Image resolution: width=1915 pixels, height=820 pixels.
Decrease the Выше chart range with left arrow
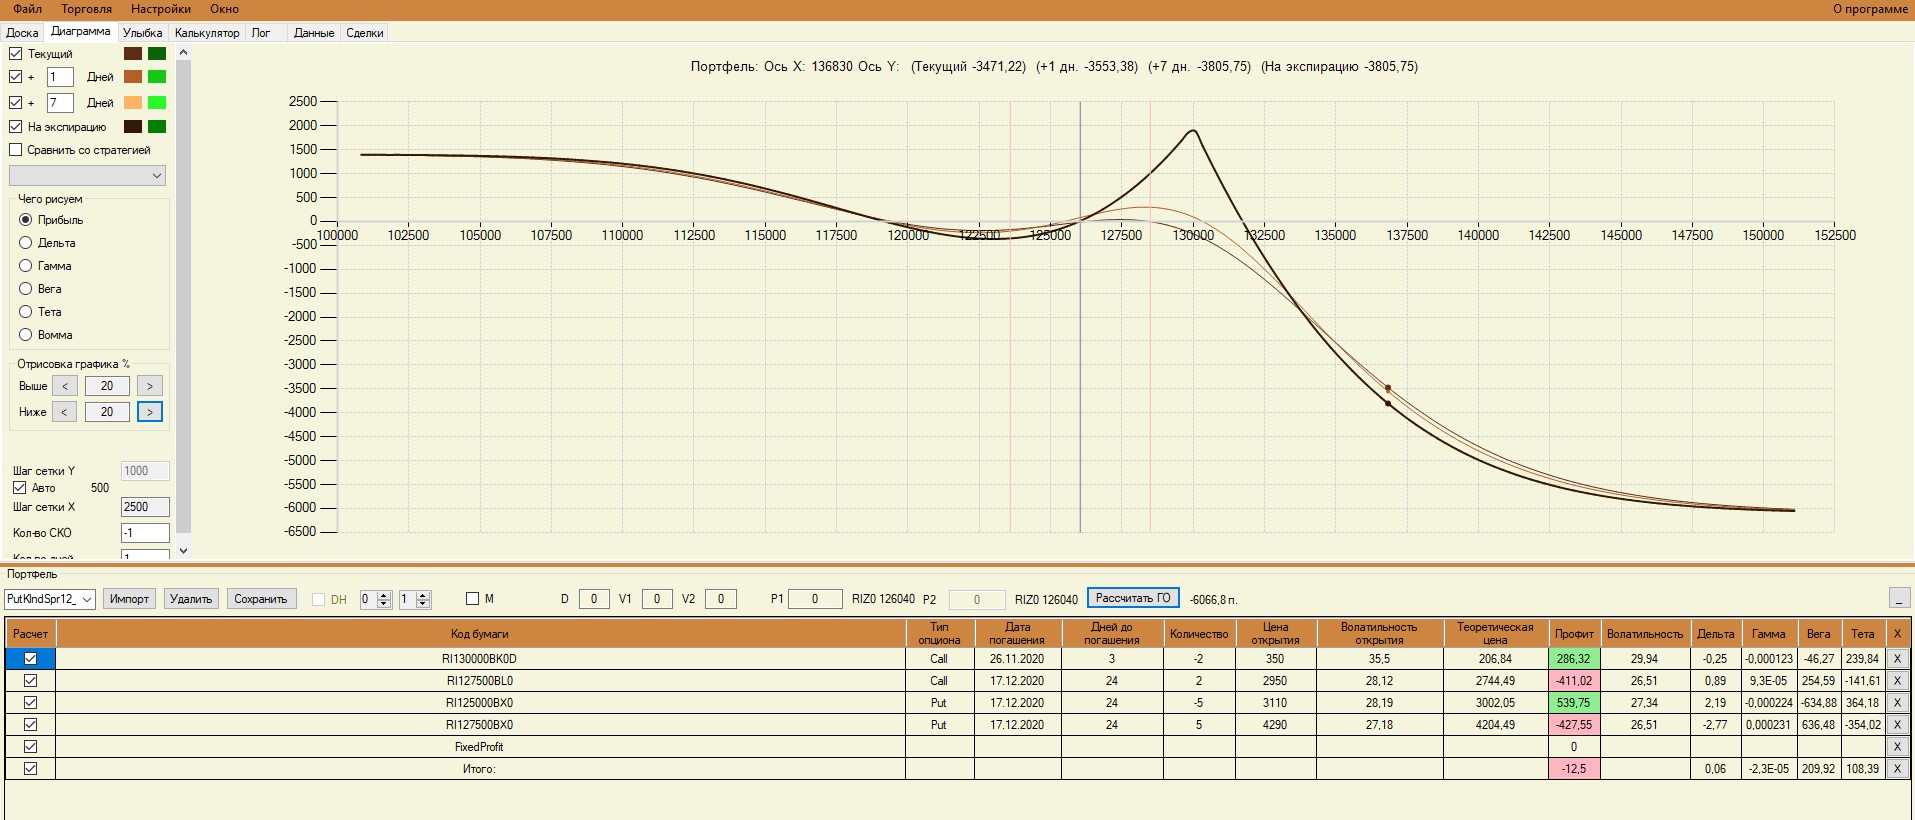click(x=64, y=386)
